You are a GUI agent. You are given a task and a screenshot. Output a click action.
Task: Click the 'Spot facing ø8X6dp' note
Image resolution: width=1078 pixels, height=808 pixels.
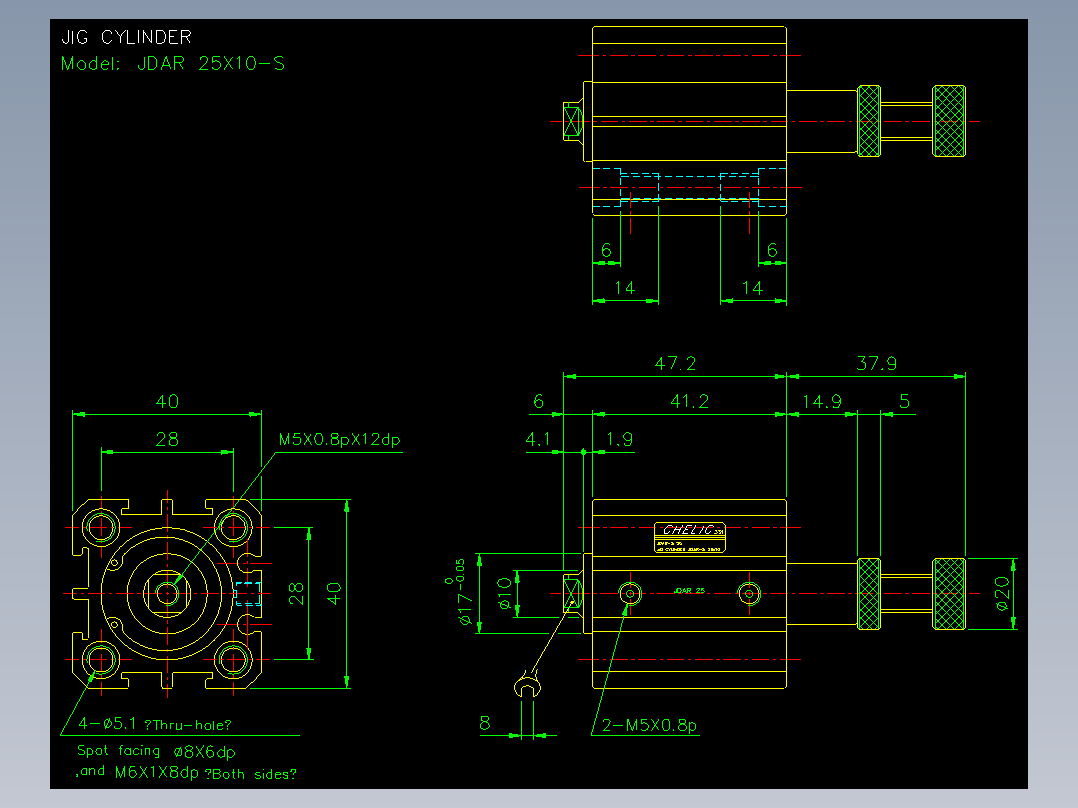[156, 751]
